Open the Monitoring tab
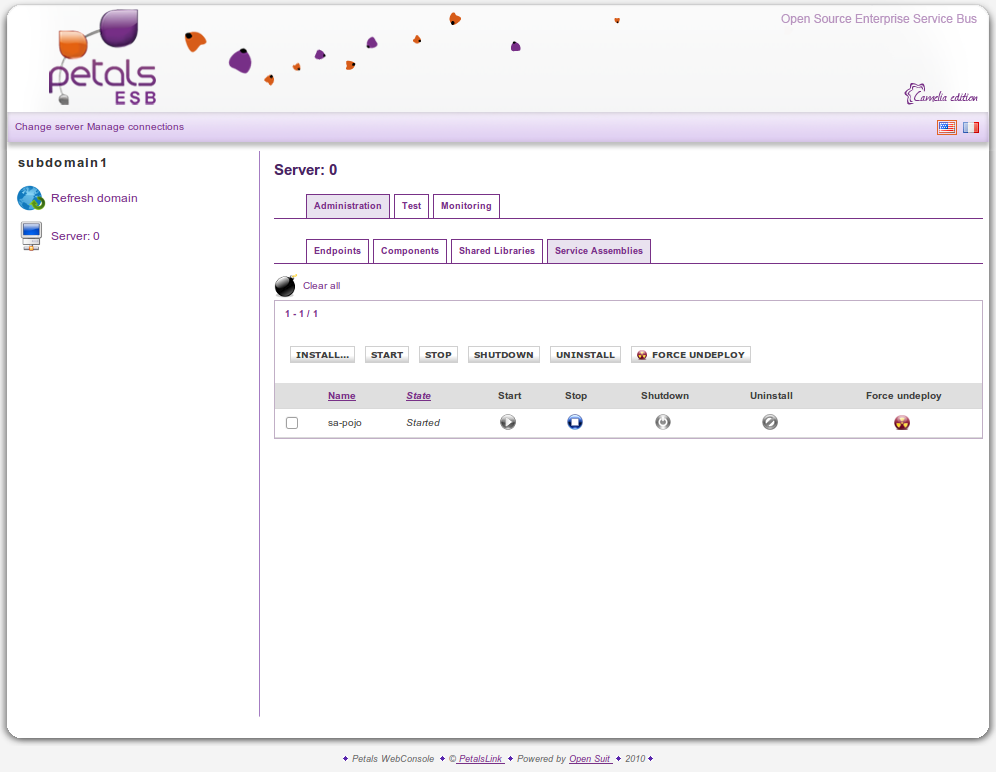 pos(466,206)
